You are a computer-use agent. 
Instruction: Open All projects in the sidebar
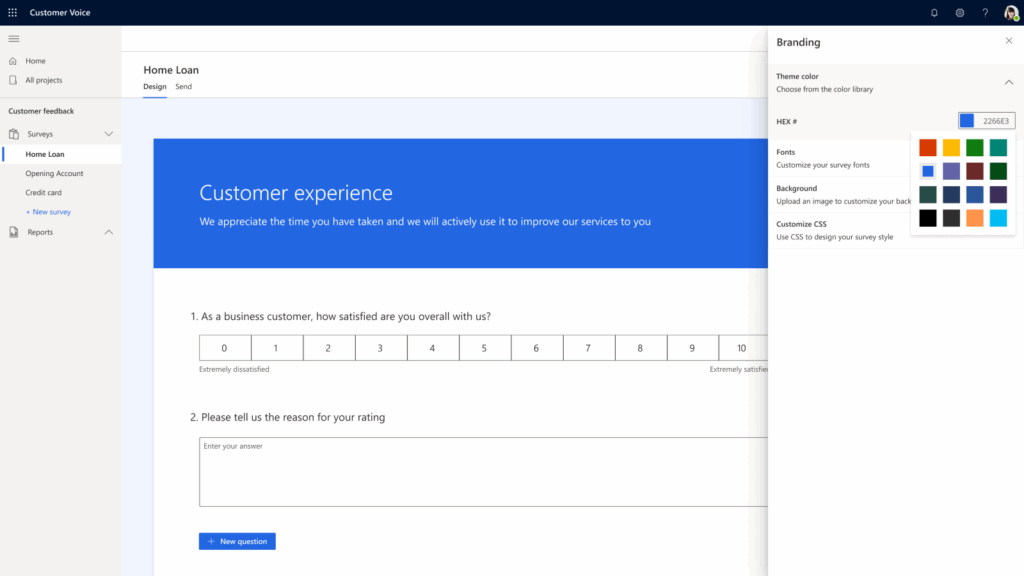[43, 80]
